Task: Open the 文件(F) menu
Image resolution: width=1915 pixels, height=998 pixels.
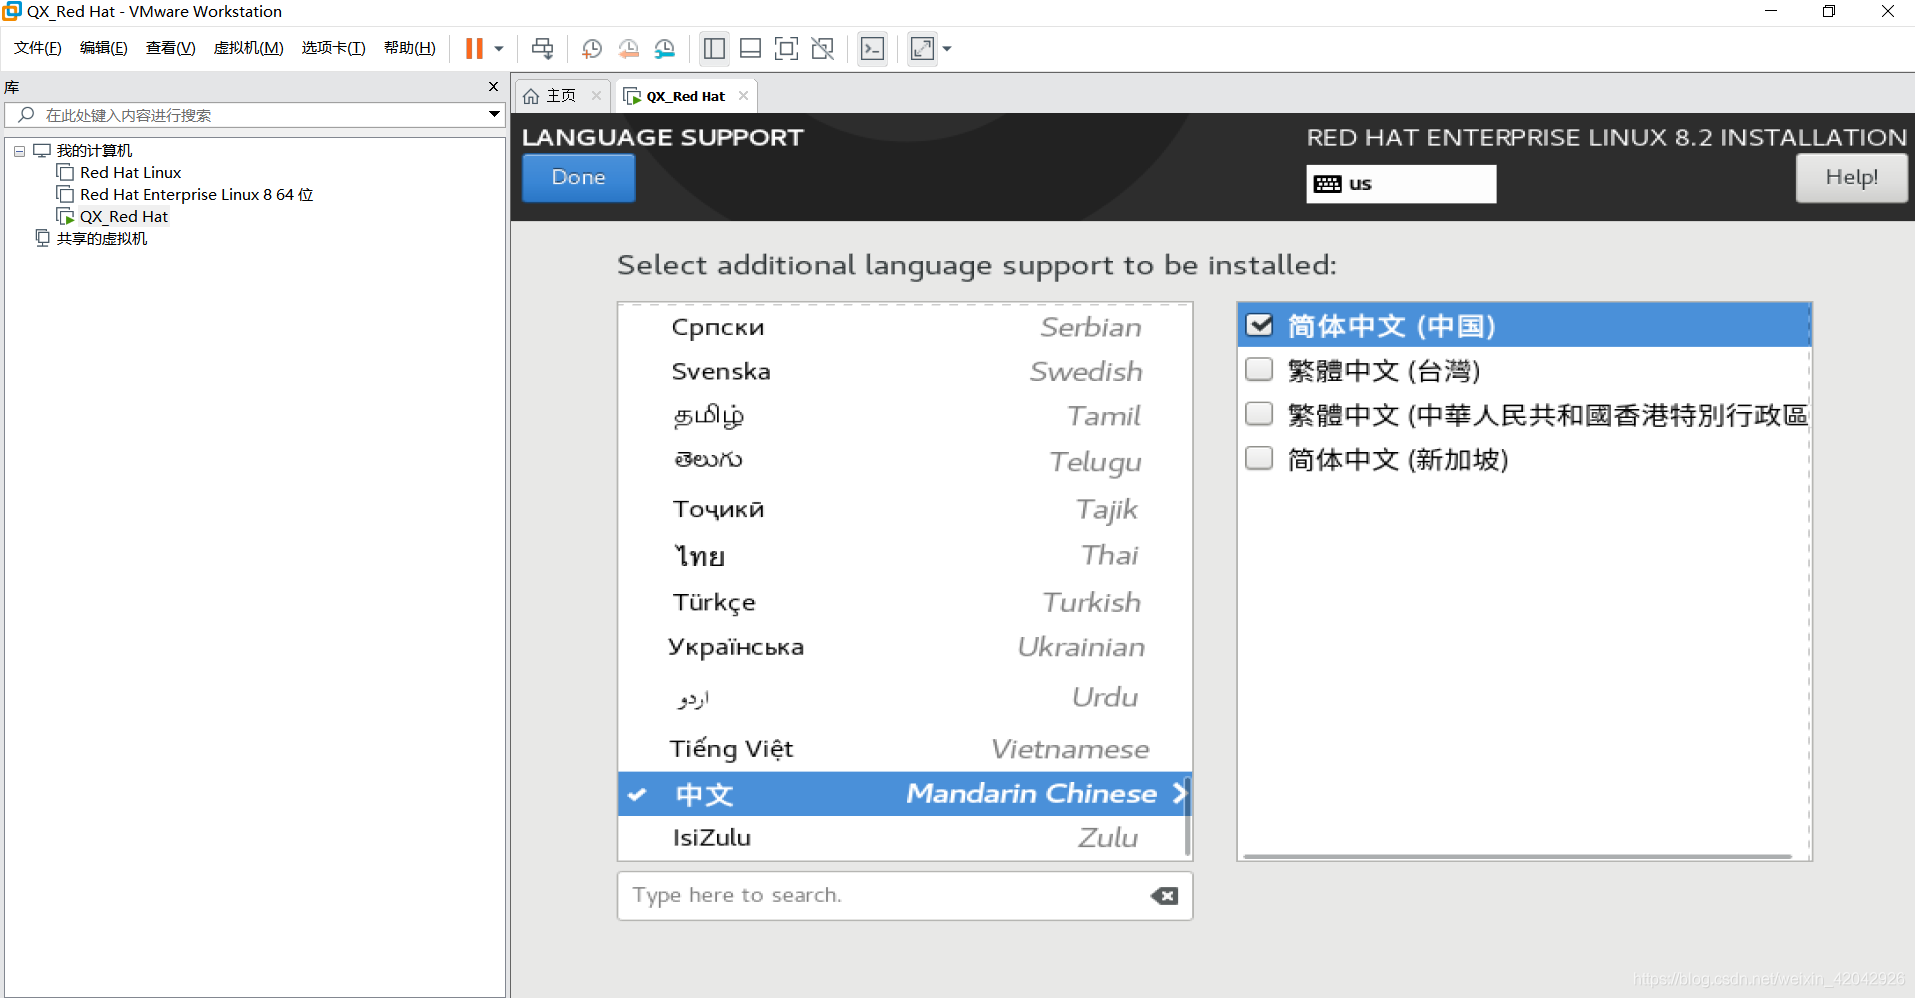Action: pyautogui.click(x=38, y=48)
